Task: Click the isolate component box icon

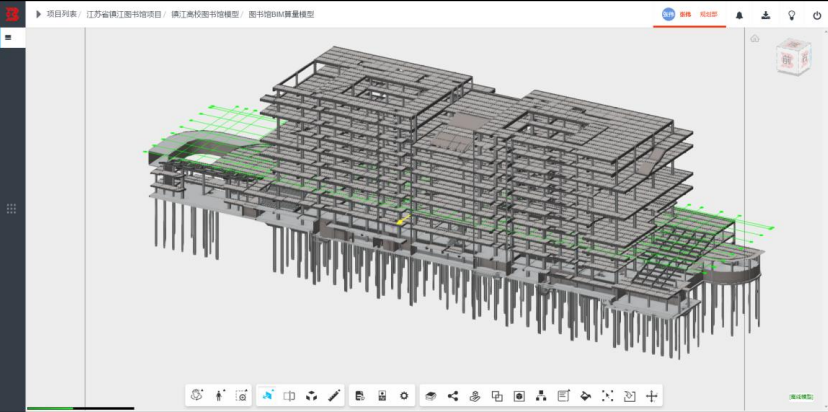Action: pos(519,396)
